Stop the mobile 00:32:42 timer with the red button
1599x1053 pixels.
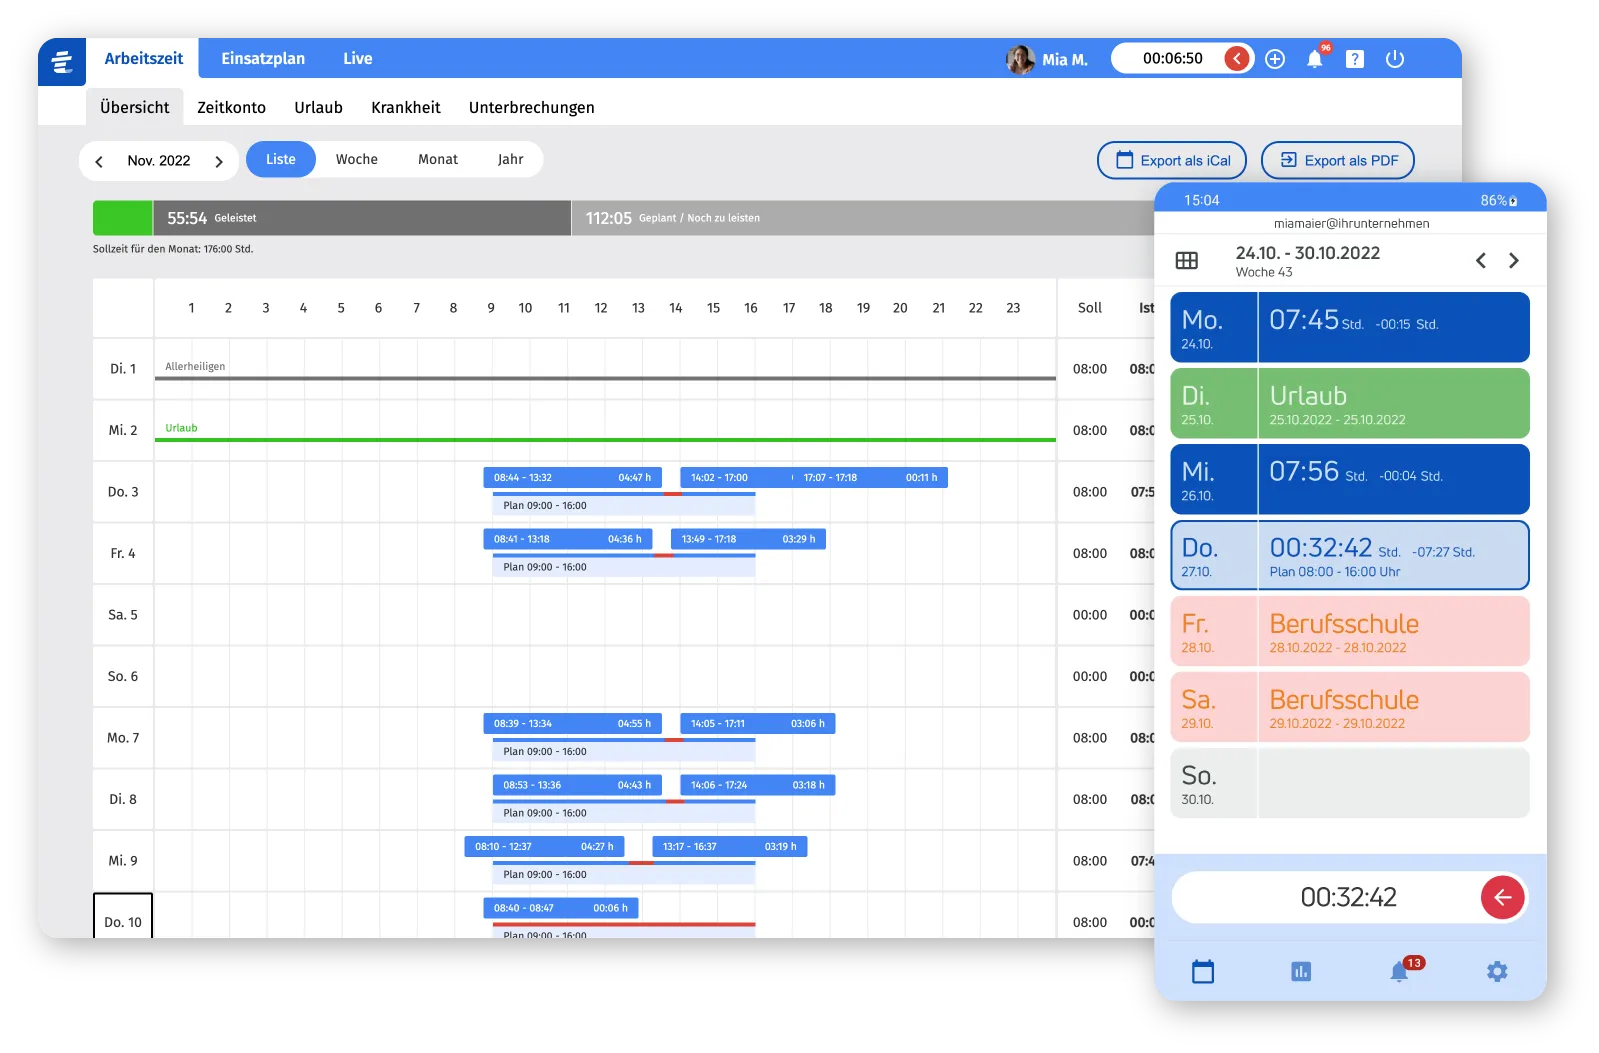1502,897
